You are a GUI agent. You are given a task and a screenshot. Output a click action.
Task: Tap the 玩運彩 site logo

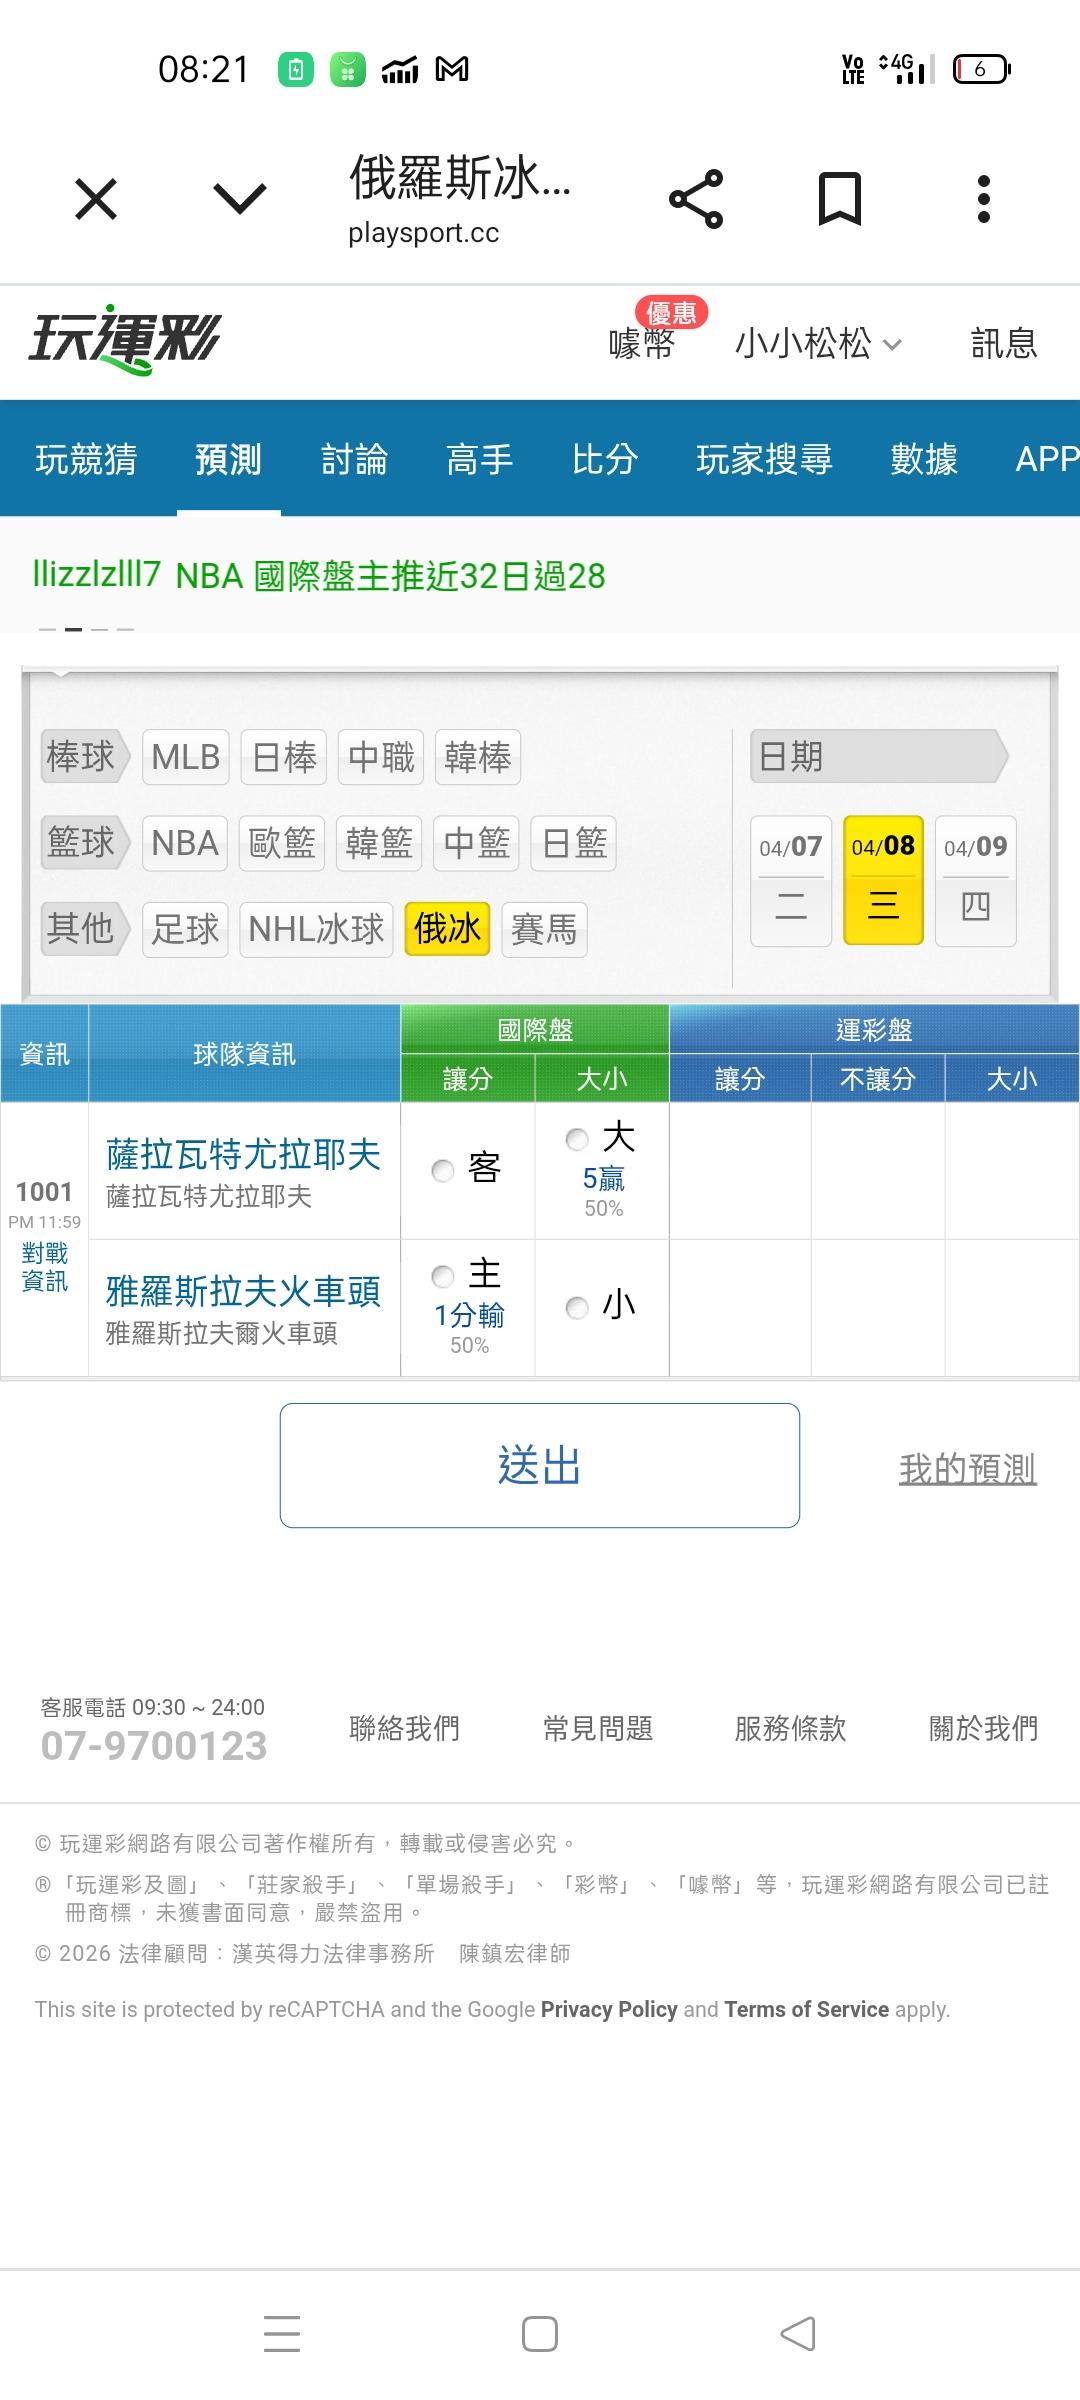point(124,340)
